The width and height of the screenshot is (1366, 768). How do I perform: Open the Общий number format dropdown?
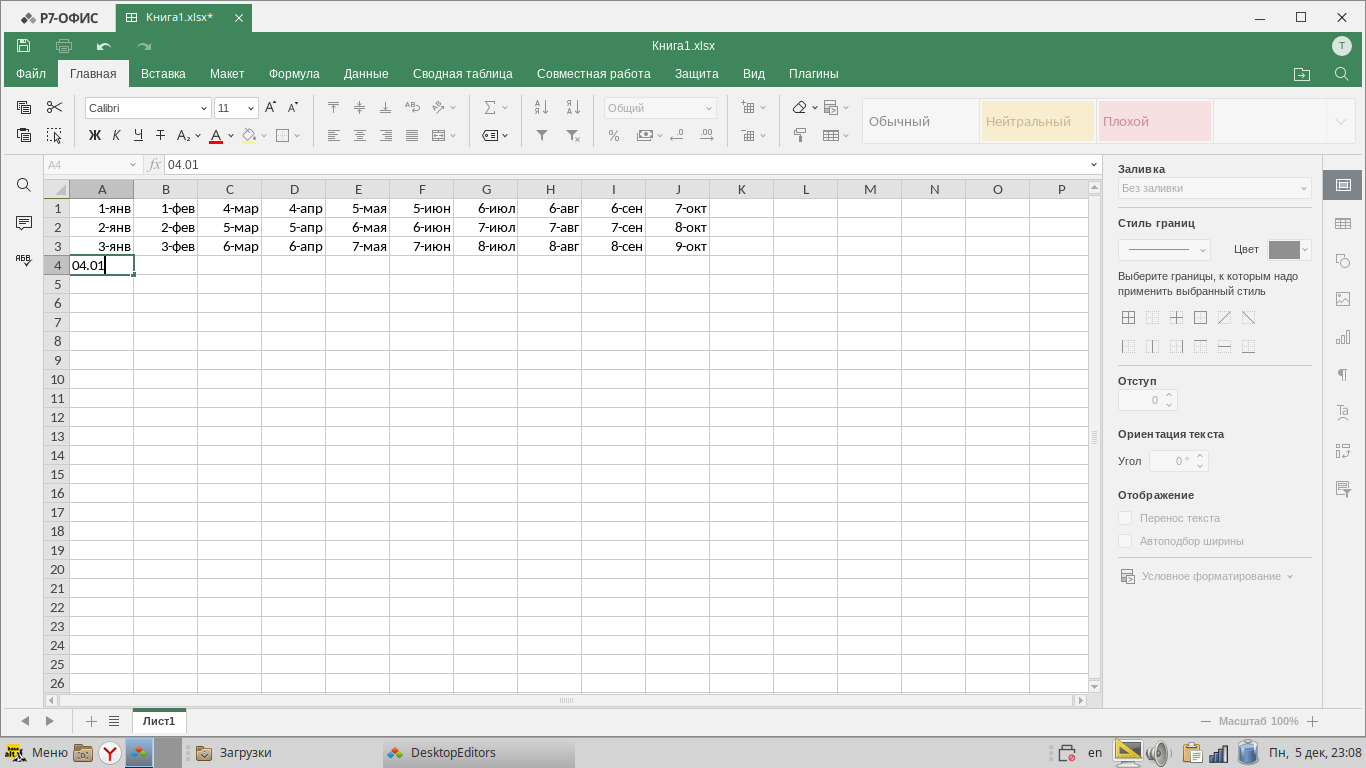[x=709, y=108]
